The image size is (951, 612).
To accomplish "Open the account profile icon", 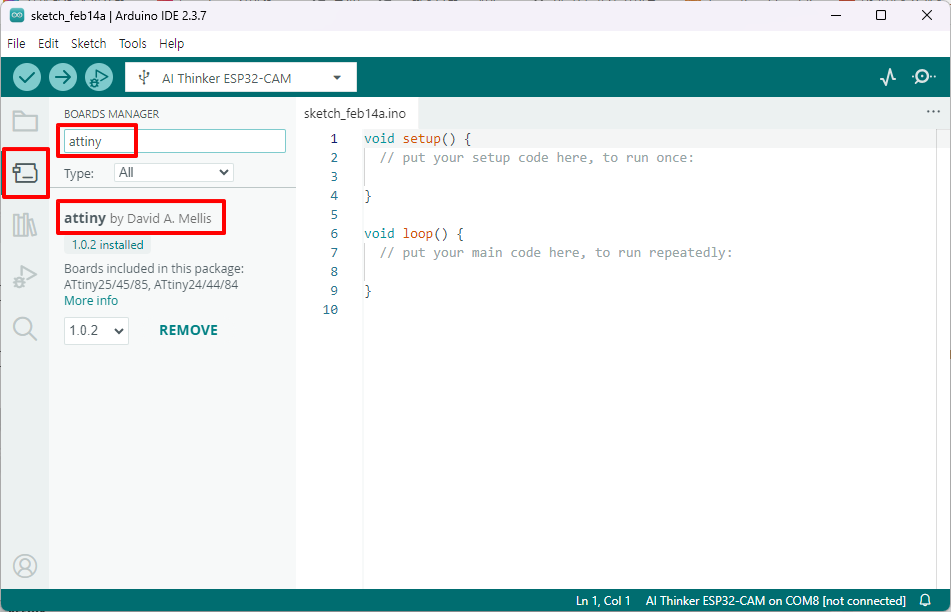I will [25, 566].
